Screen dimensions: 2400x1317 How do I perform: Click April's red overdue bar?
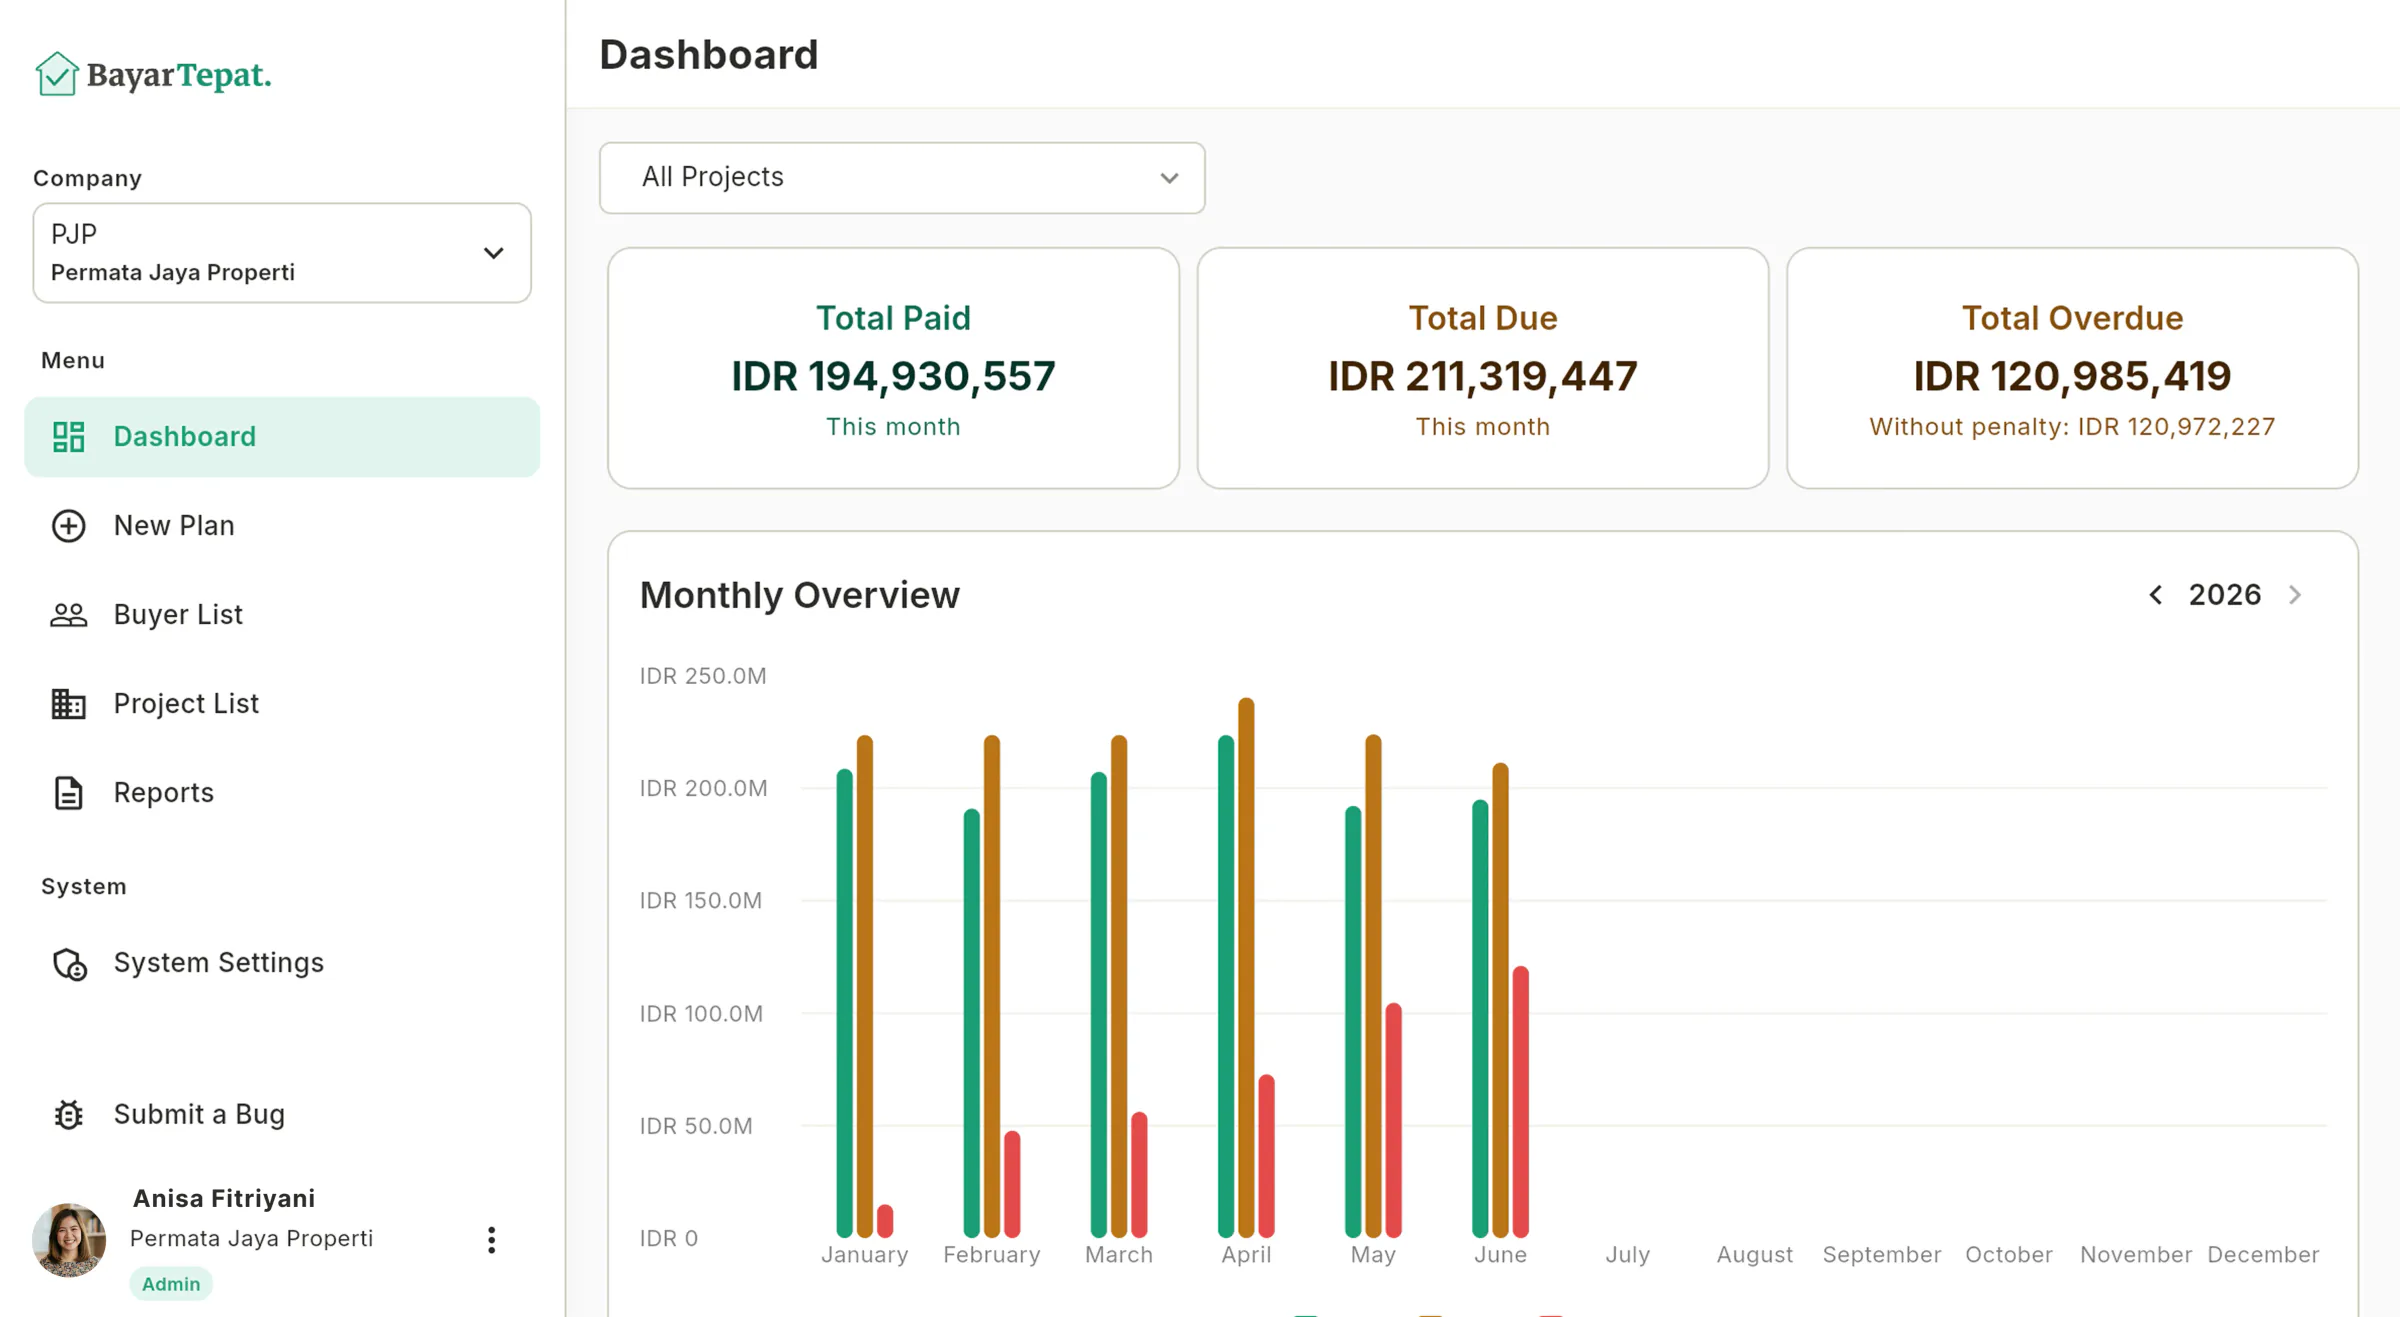[x=1266, y=1156]
